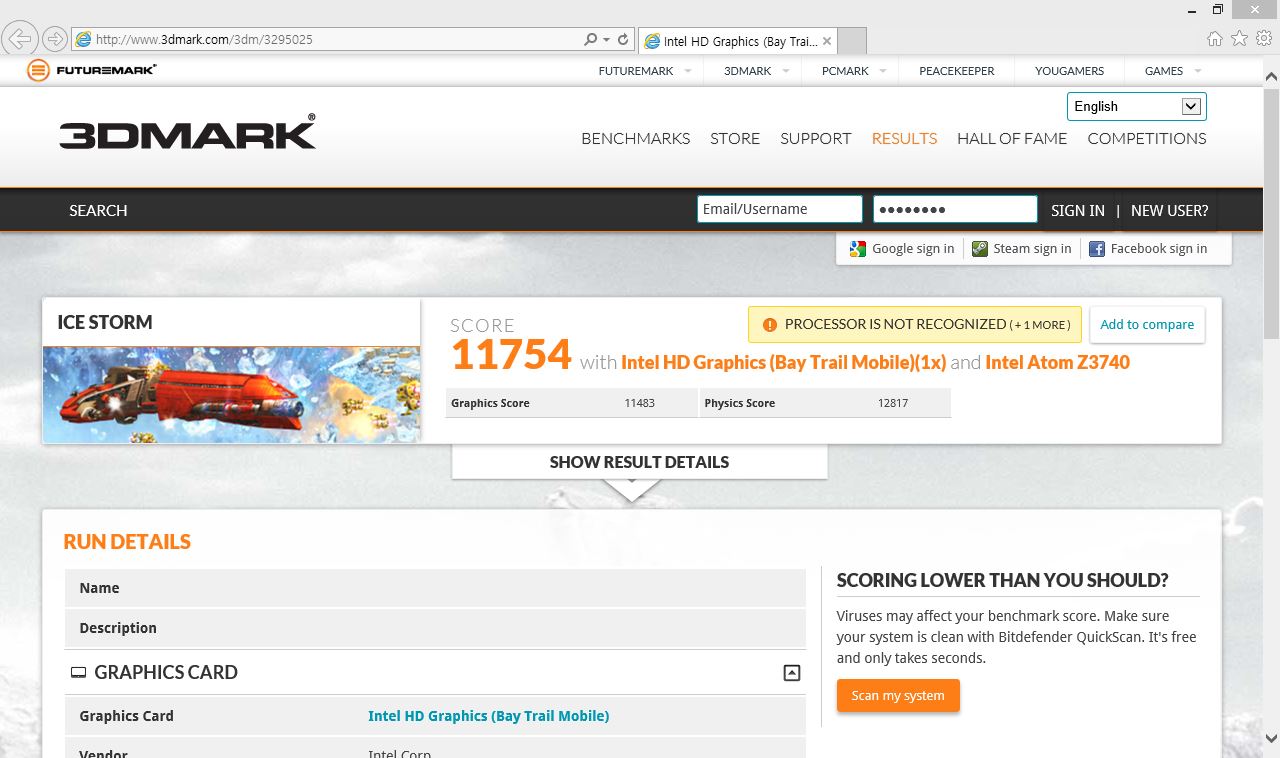Click Show Result Details expander

(639, 462)
